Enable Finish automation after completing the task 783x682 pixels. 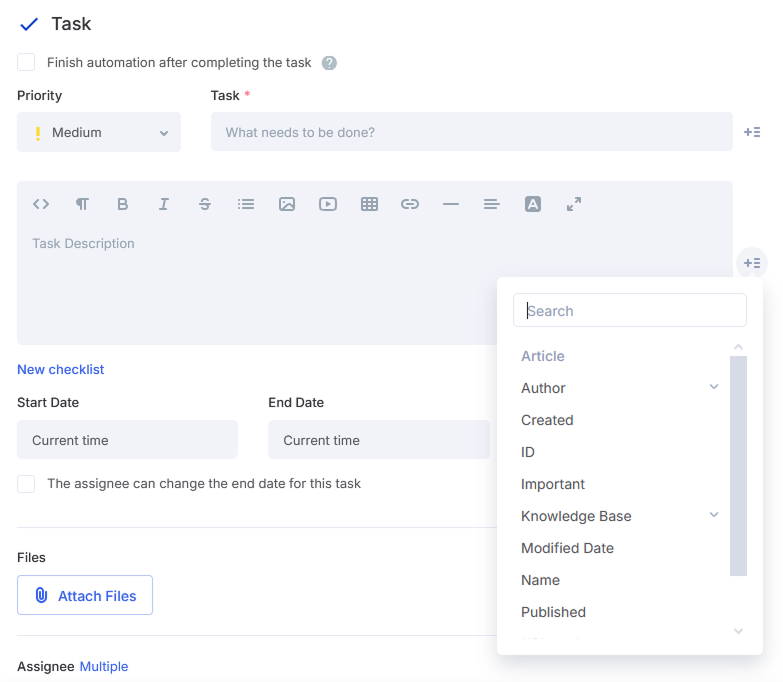[x=26, y=63]
